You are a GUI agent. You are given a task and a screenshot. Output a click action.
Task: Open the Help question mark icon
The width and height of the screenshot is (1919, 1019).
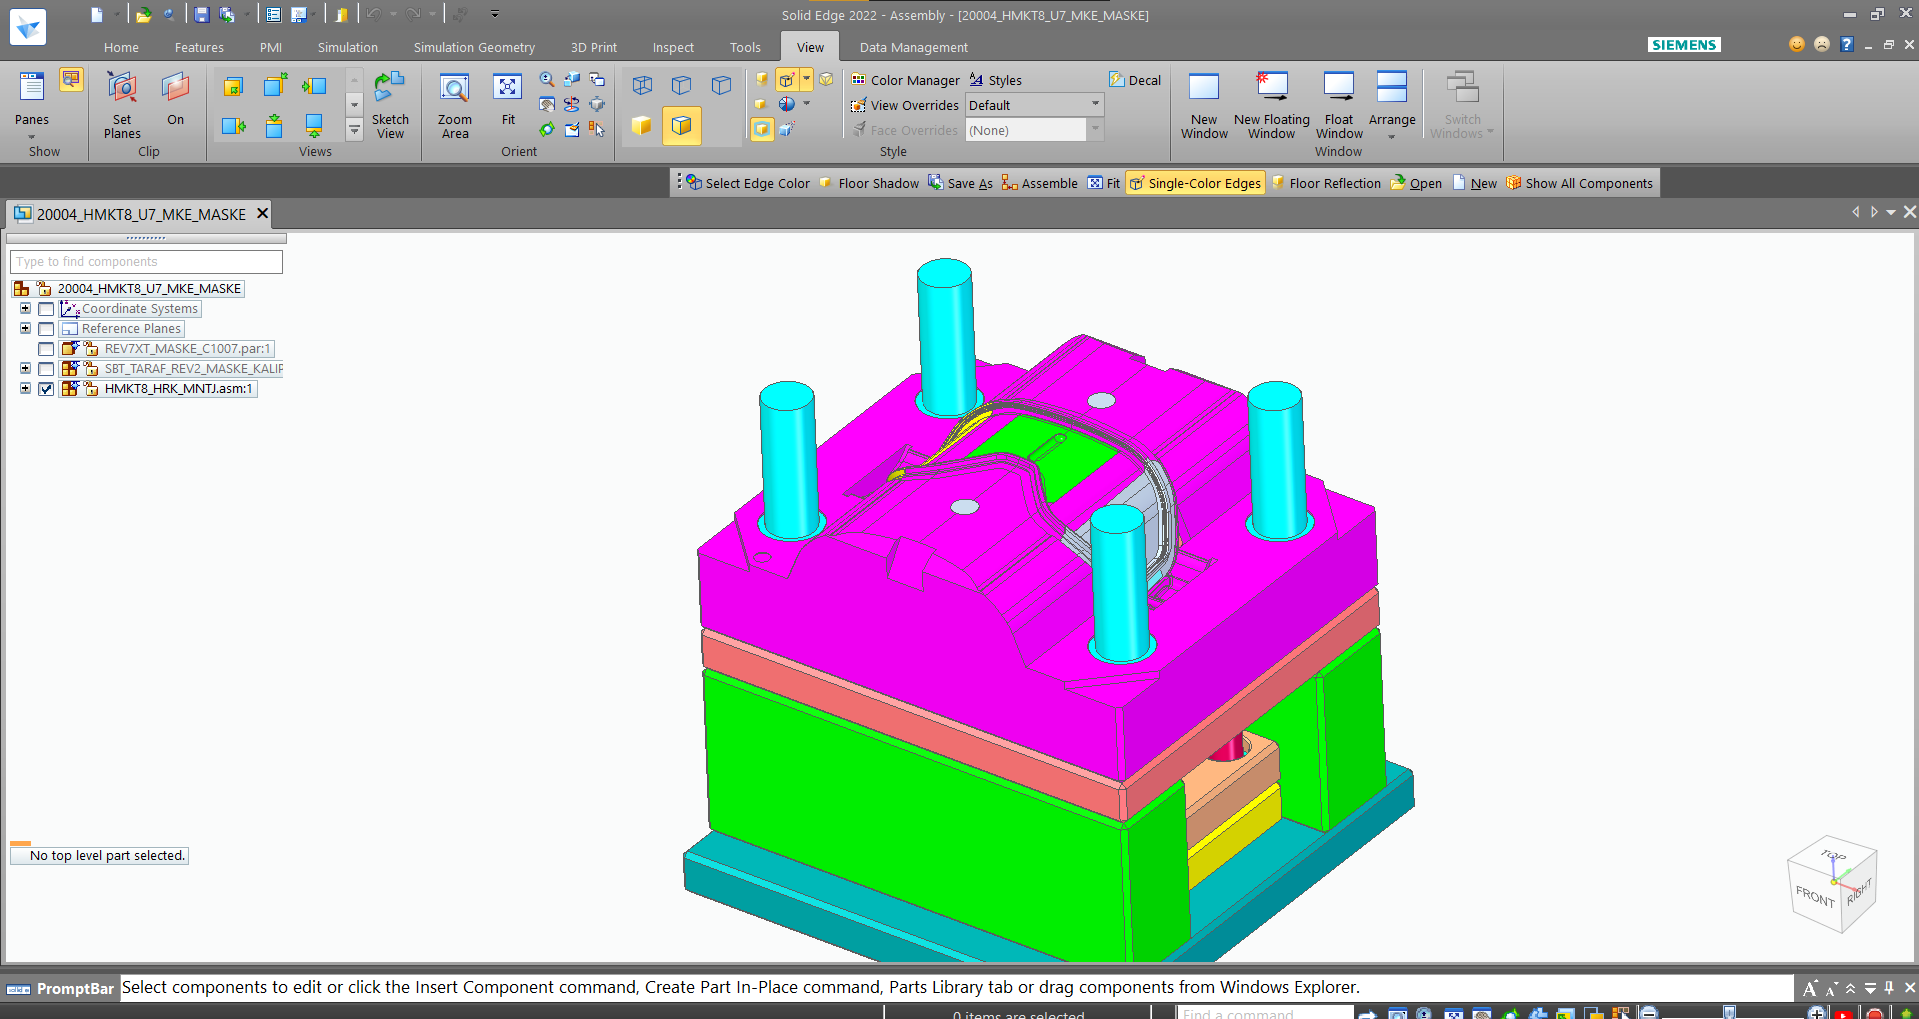(x=1847, y=44)
